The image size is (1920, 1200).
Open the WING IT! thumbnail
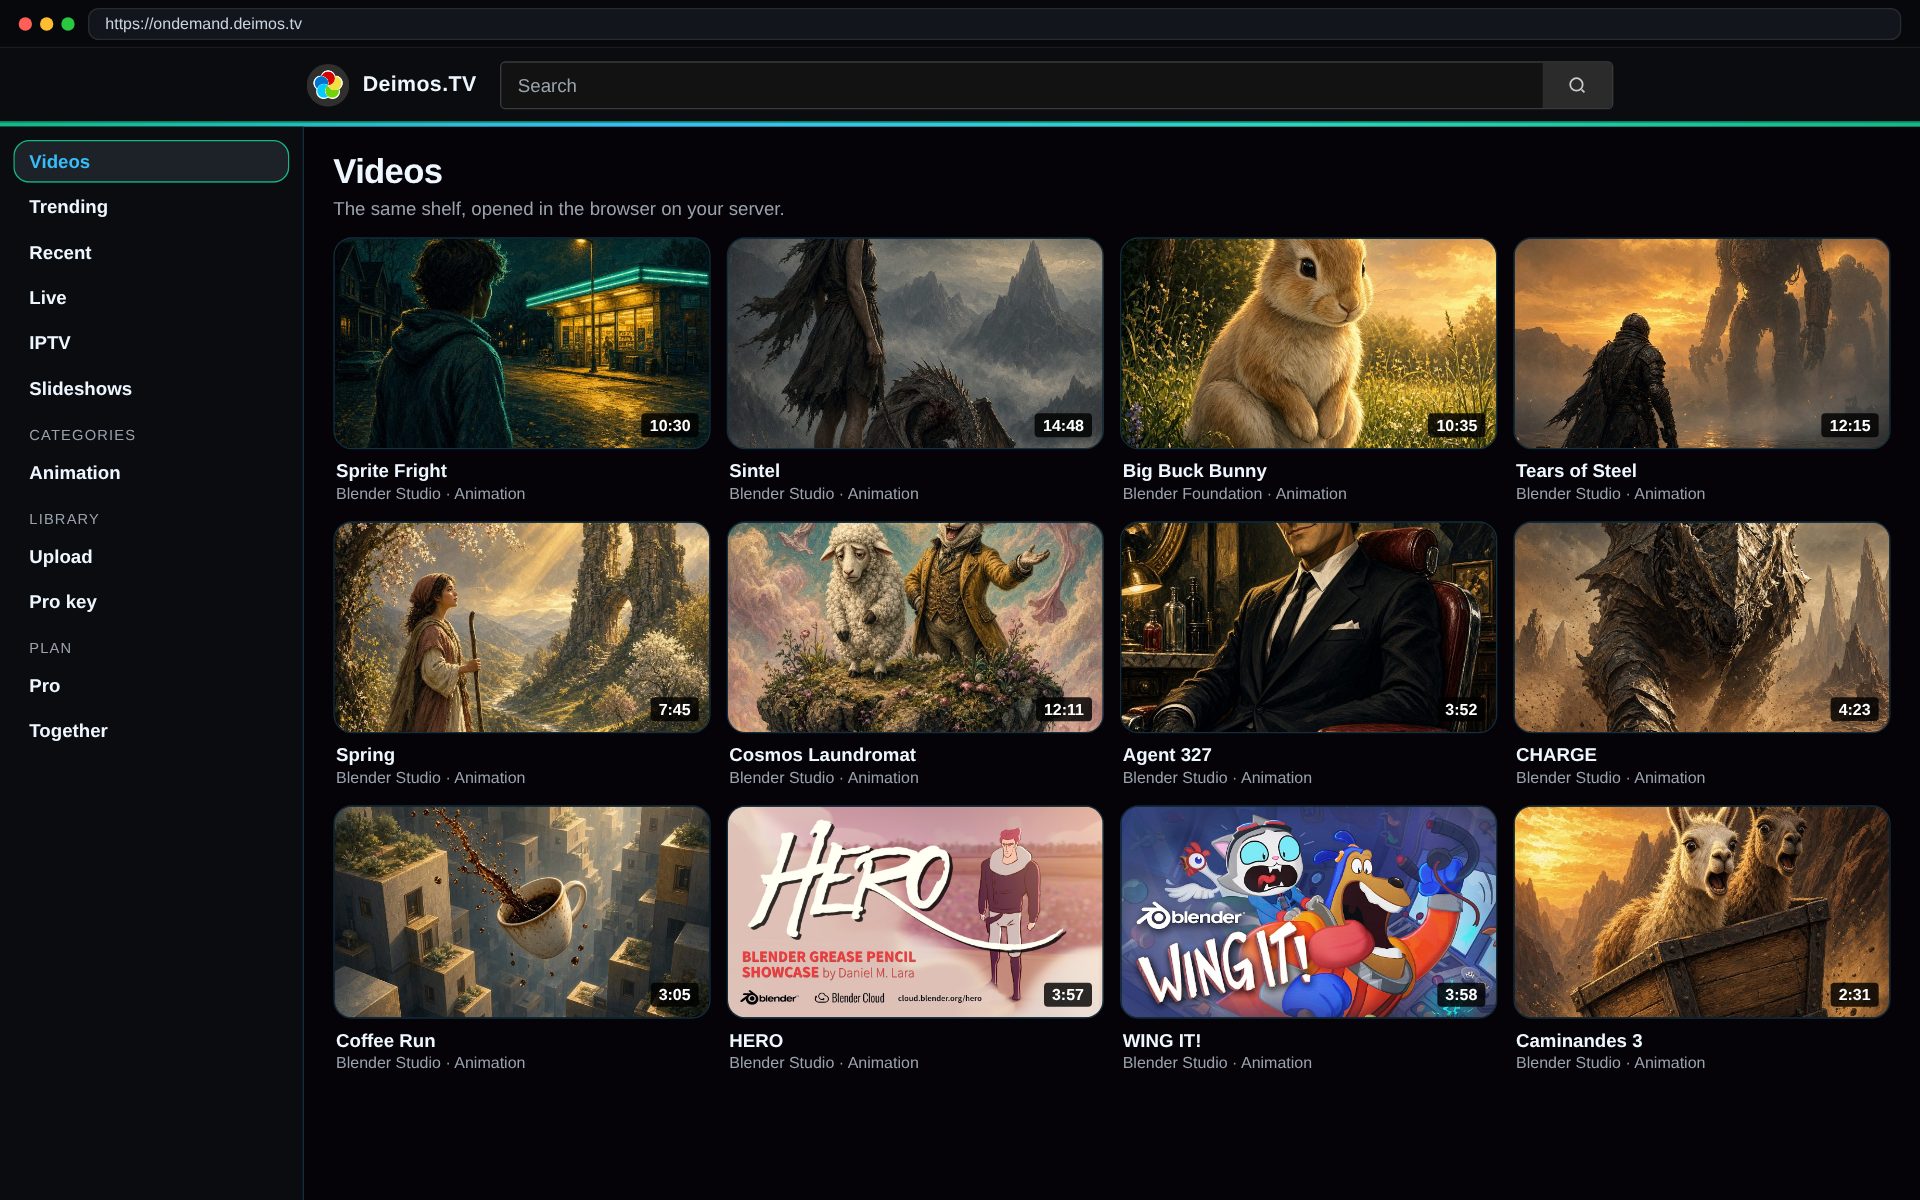1308,912
